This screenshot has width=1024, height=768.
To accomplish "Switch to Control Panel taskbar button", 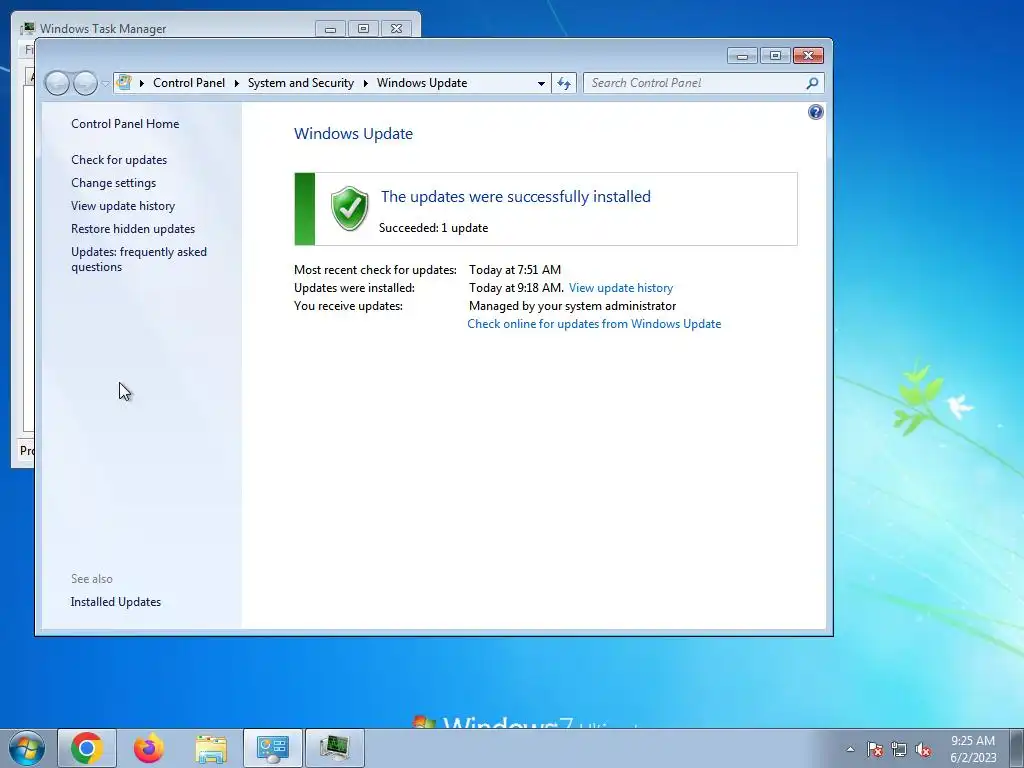I will (273, 748).
